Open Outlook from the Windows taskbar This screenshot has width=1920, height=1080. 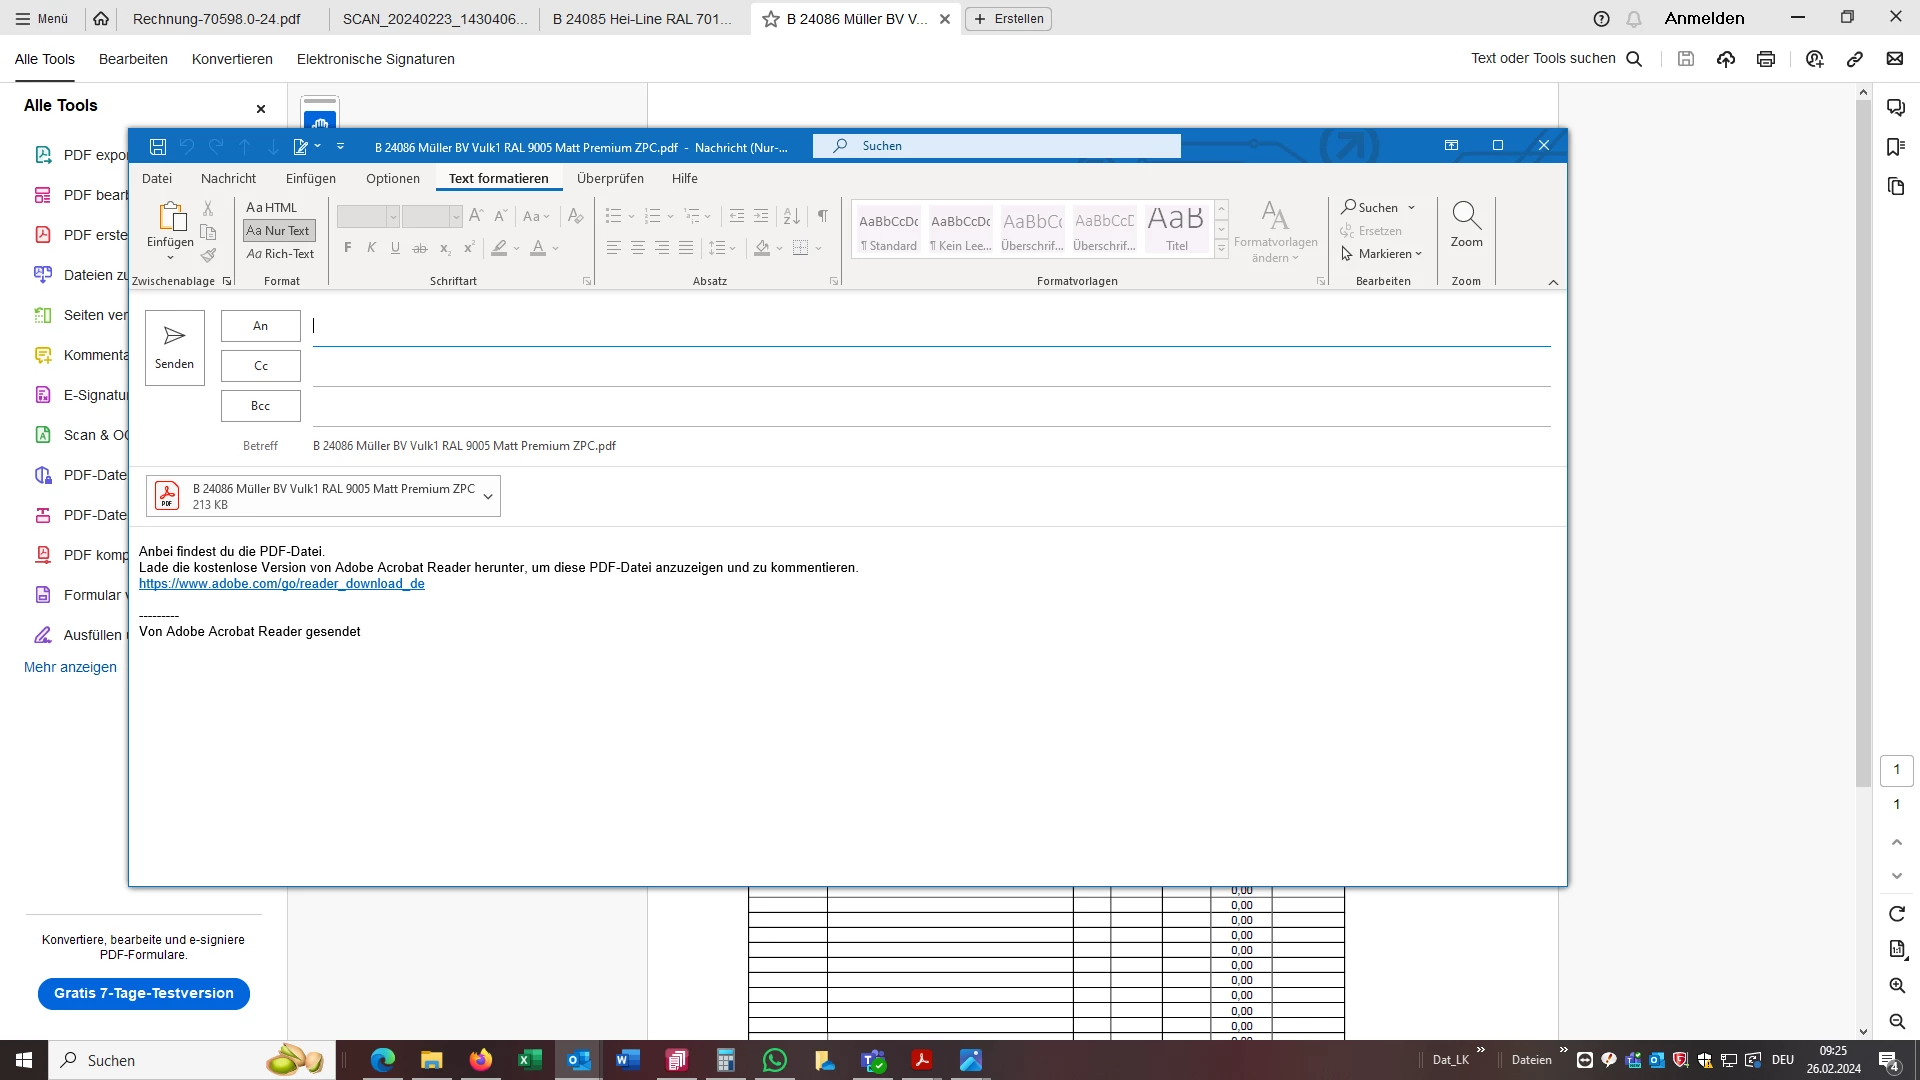pos(579,1060)
